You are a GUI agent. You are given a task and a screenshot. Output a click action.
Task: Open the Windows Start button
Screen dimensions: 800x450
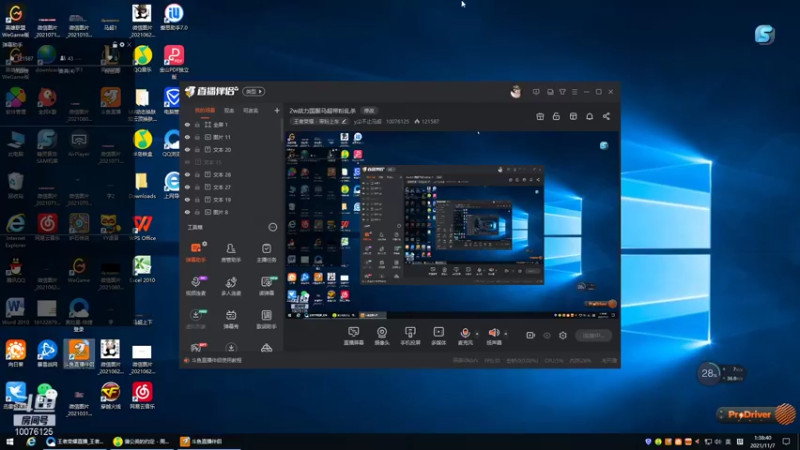tap(10, 441)
